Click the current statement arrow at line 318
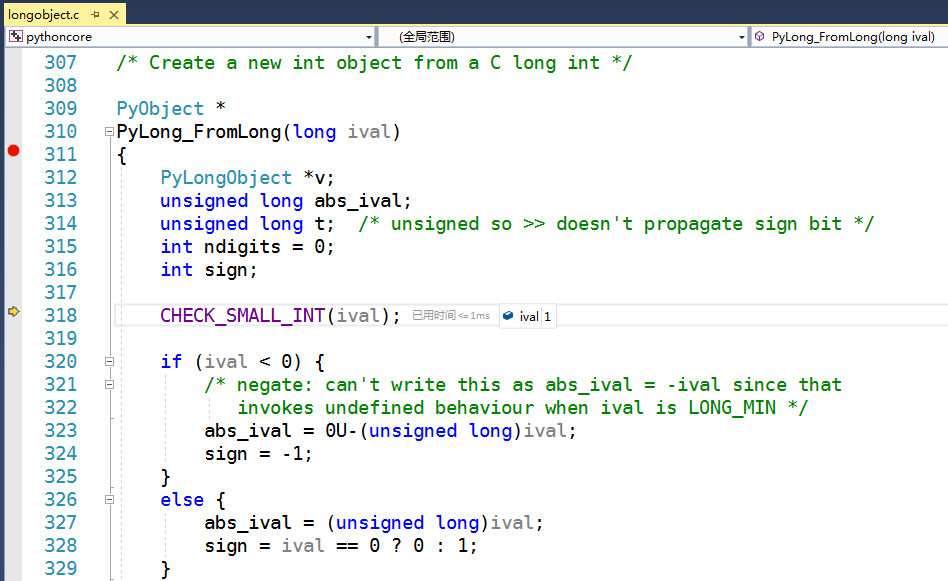The image size is (948, 581). coord(14,312)
